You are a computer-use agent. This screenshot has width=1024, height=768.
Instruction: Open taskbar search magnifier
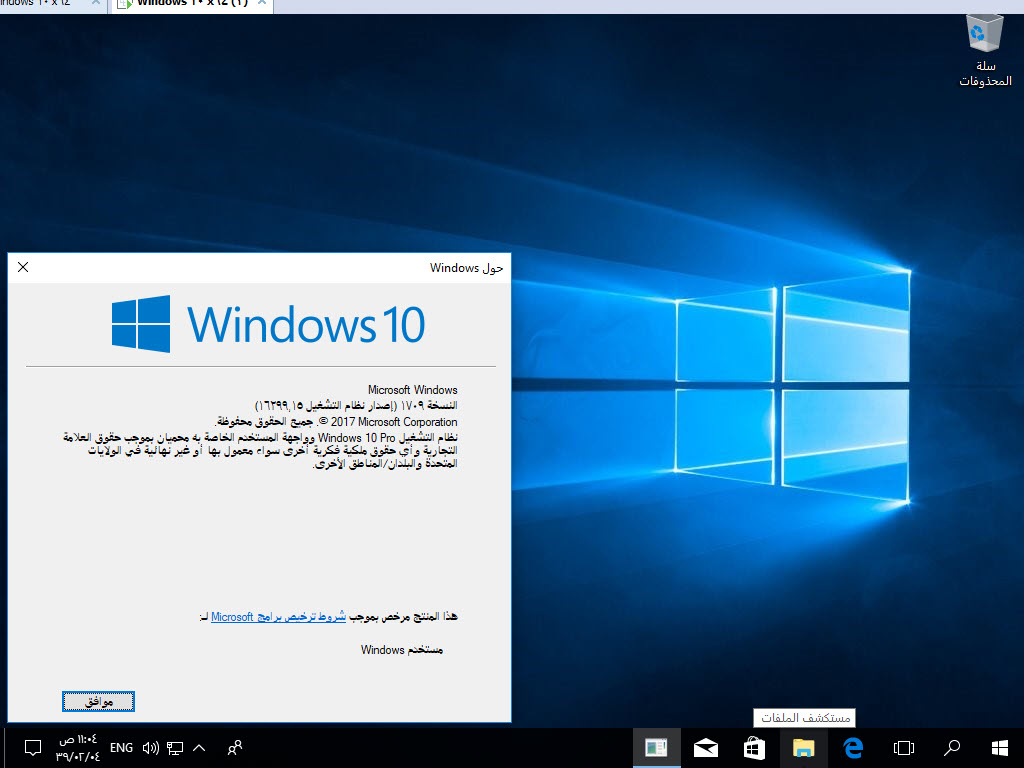[x=952, y=748]
